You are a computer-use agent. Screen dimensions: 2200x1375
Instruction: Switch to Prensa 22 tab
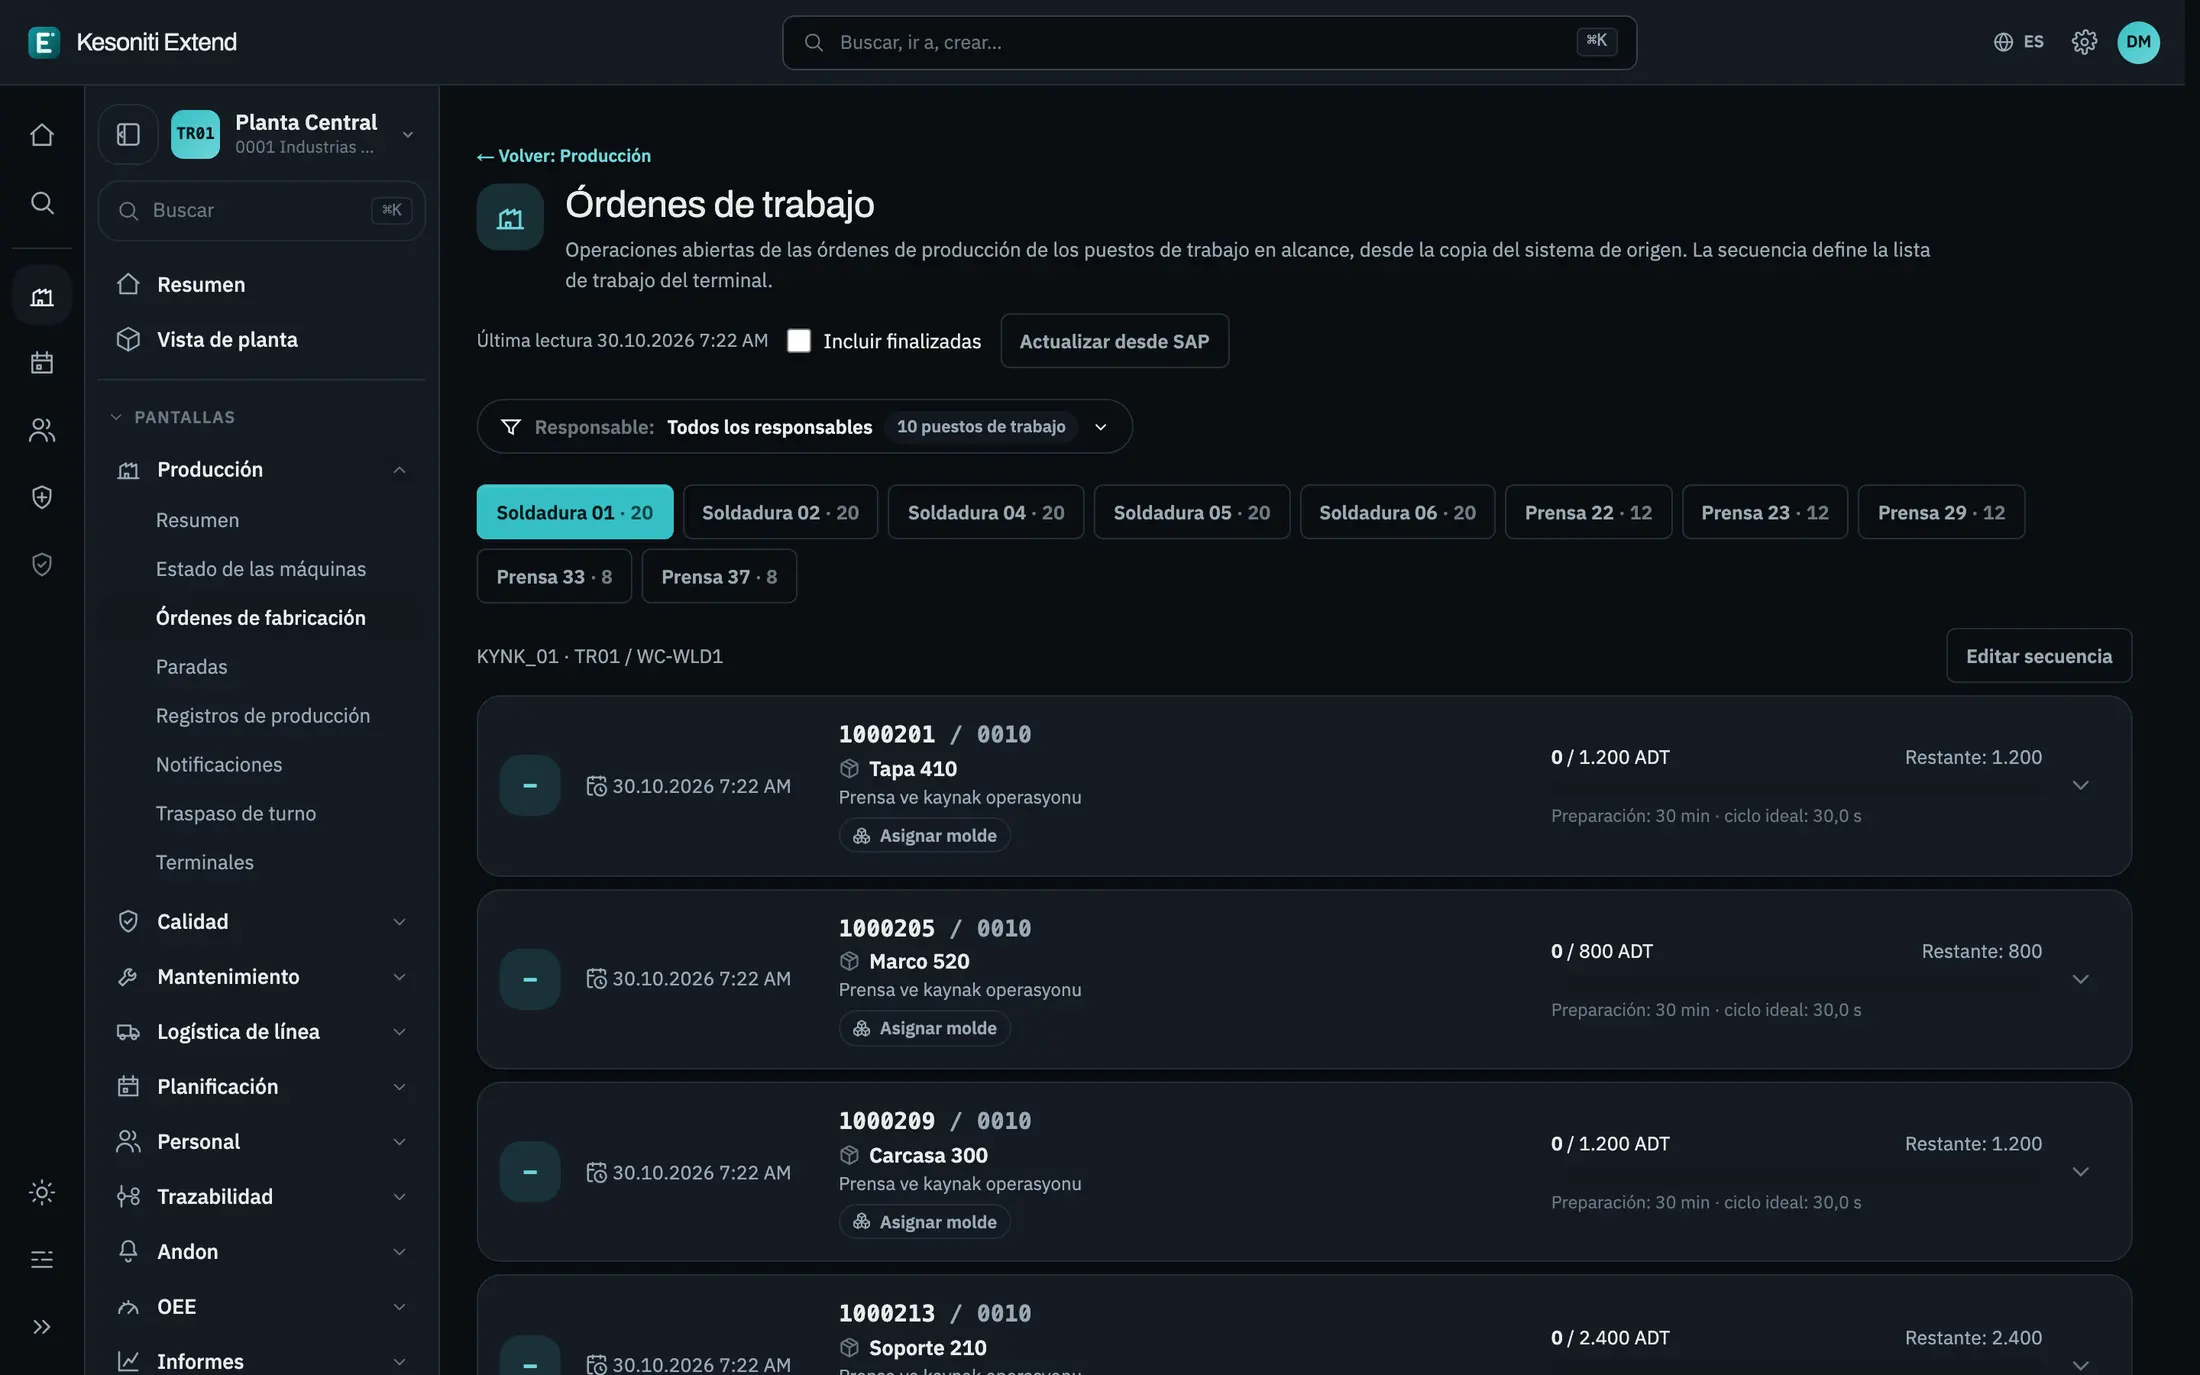pos(1588,512)
